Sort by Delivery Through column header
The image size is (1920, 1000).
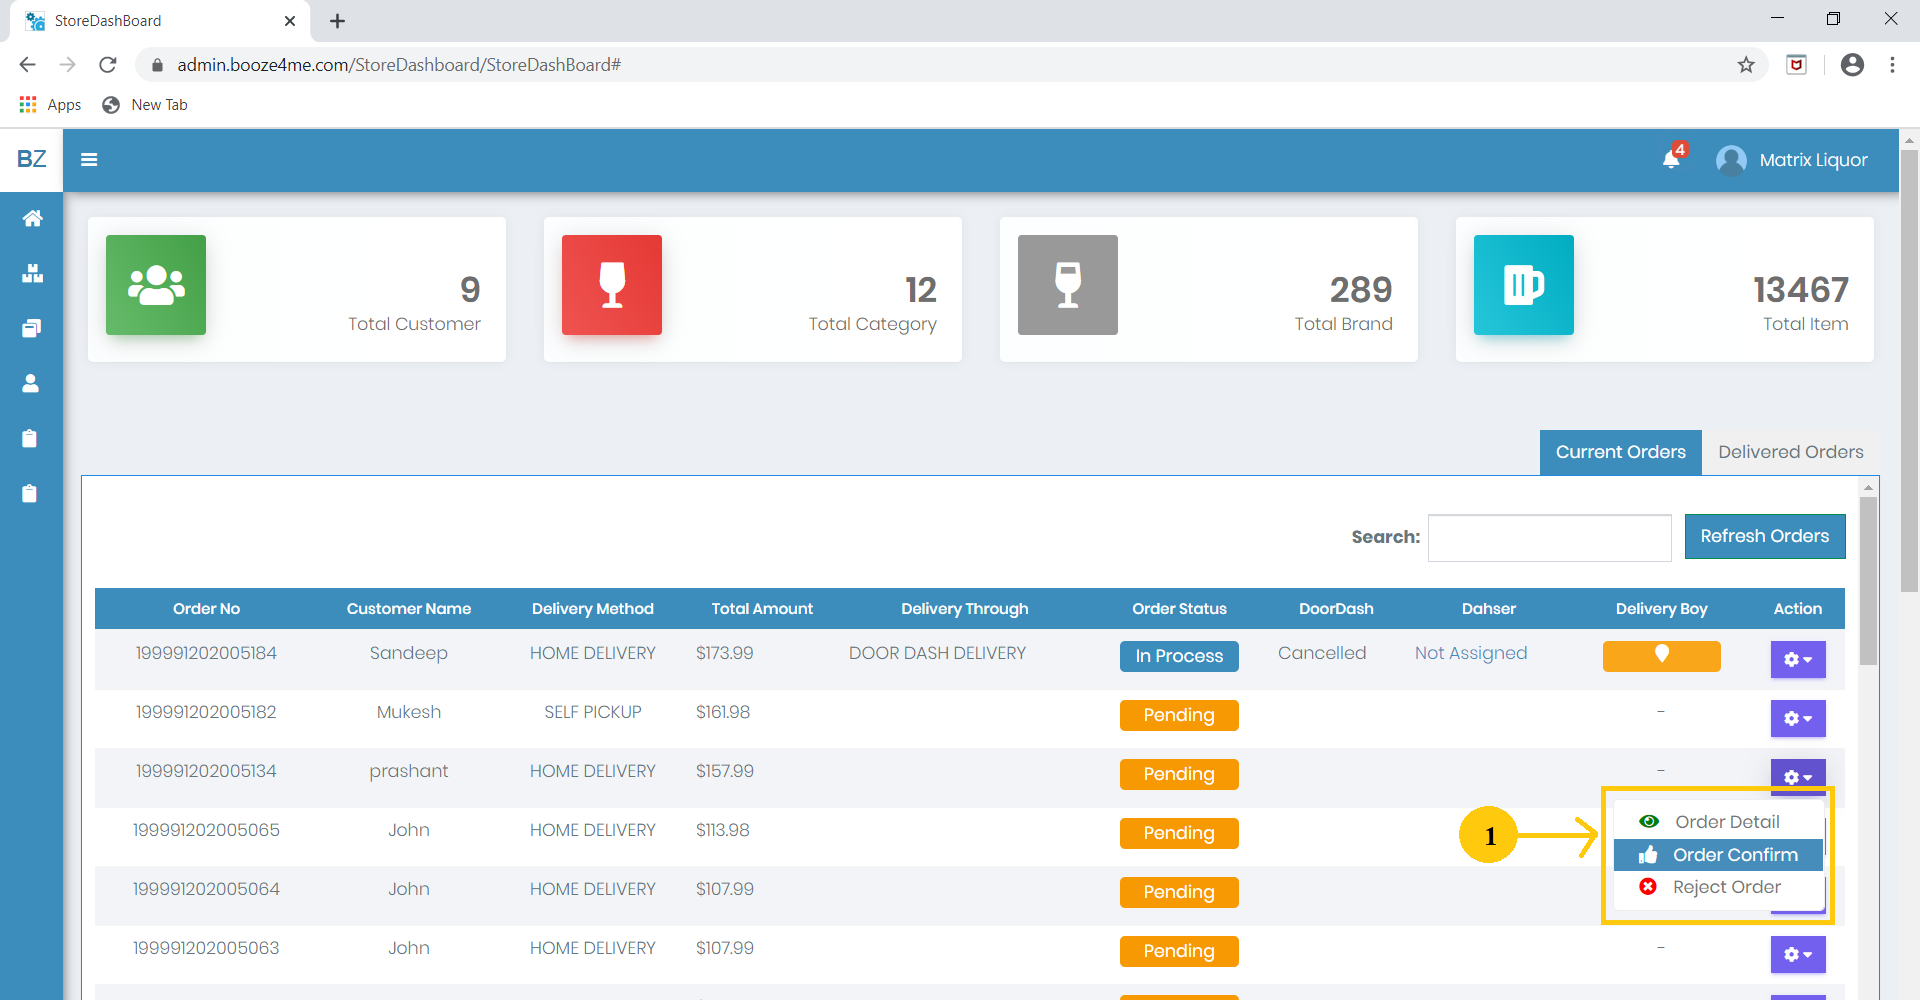pyautogui.click(x=964, y=609)
